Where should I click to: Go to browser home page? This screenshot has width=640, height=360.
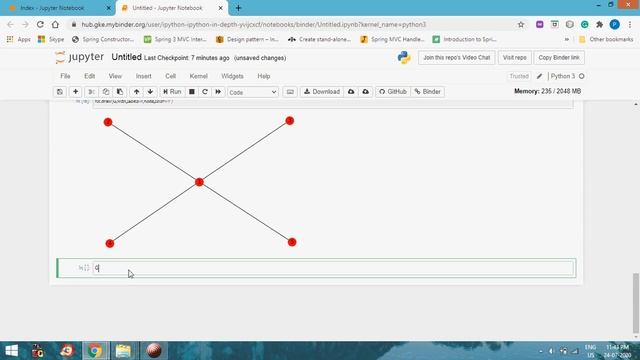pos(55,24)
